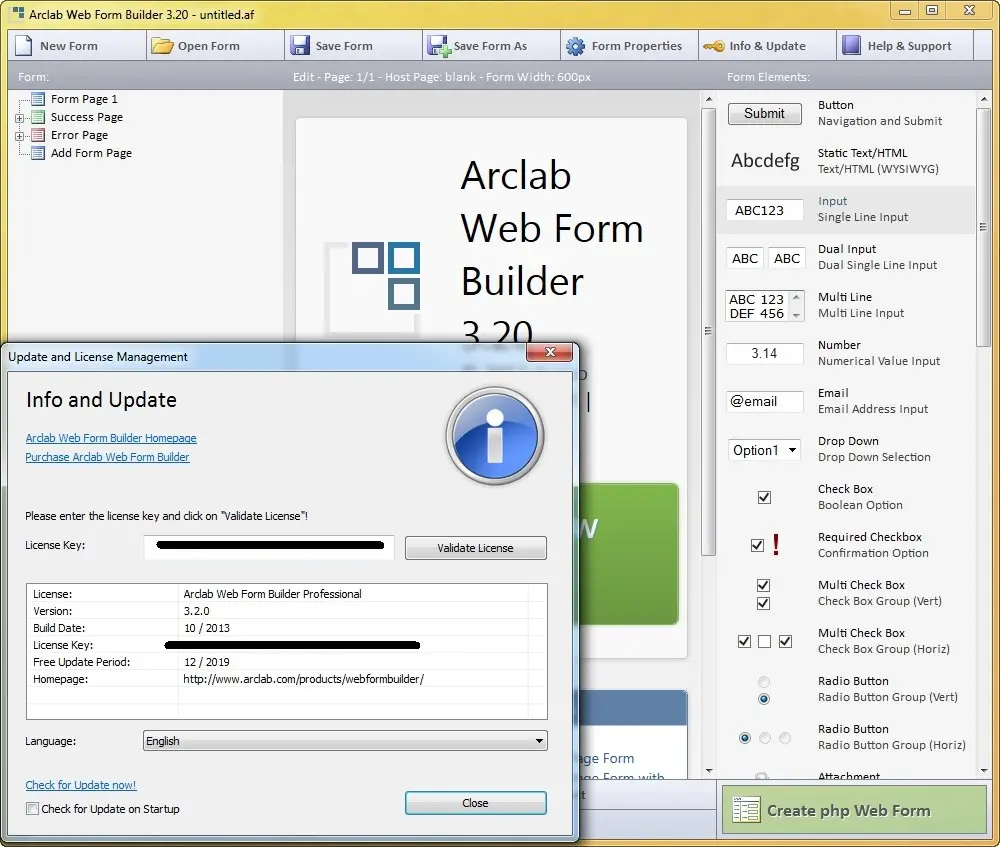Click the Build Date 10 / 2013 value
Screen dimensions: 1000x847
[x=207, y=628]
